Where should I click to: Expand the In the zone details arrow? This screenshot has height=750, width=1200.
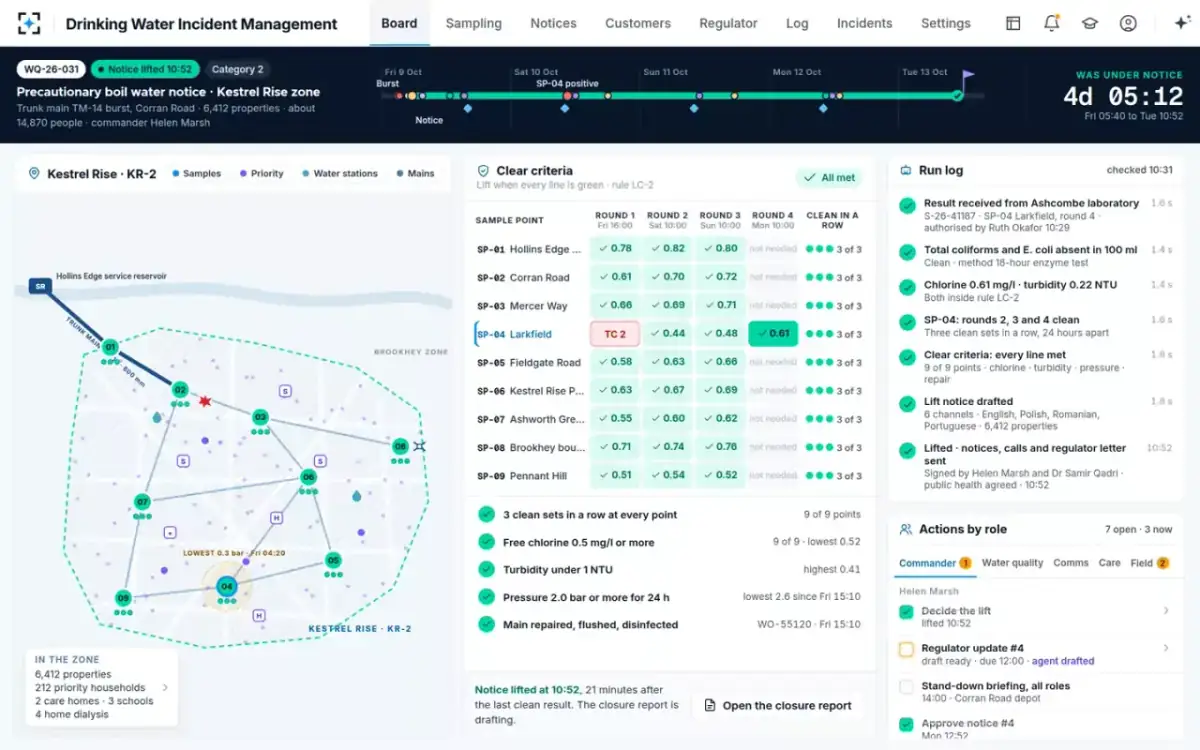pyautogui.click(x=165, y=687)
